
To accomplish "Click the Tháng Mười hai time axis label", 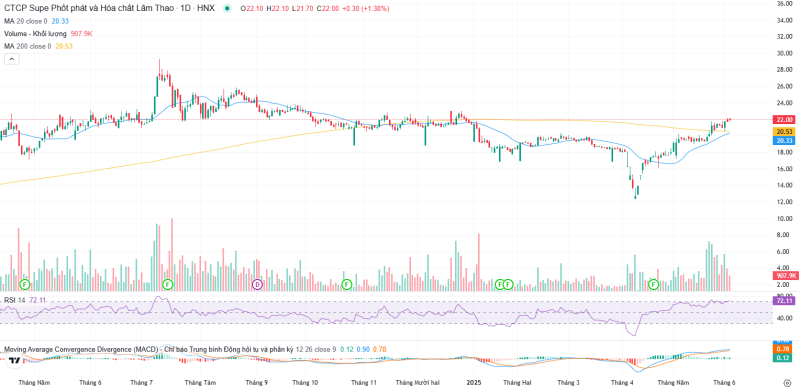I will [417, 382].
